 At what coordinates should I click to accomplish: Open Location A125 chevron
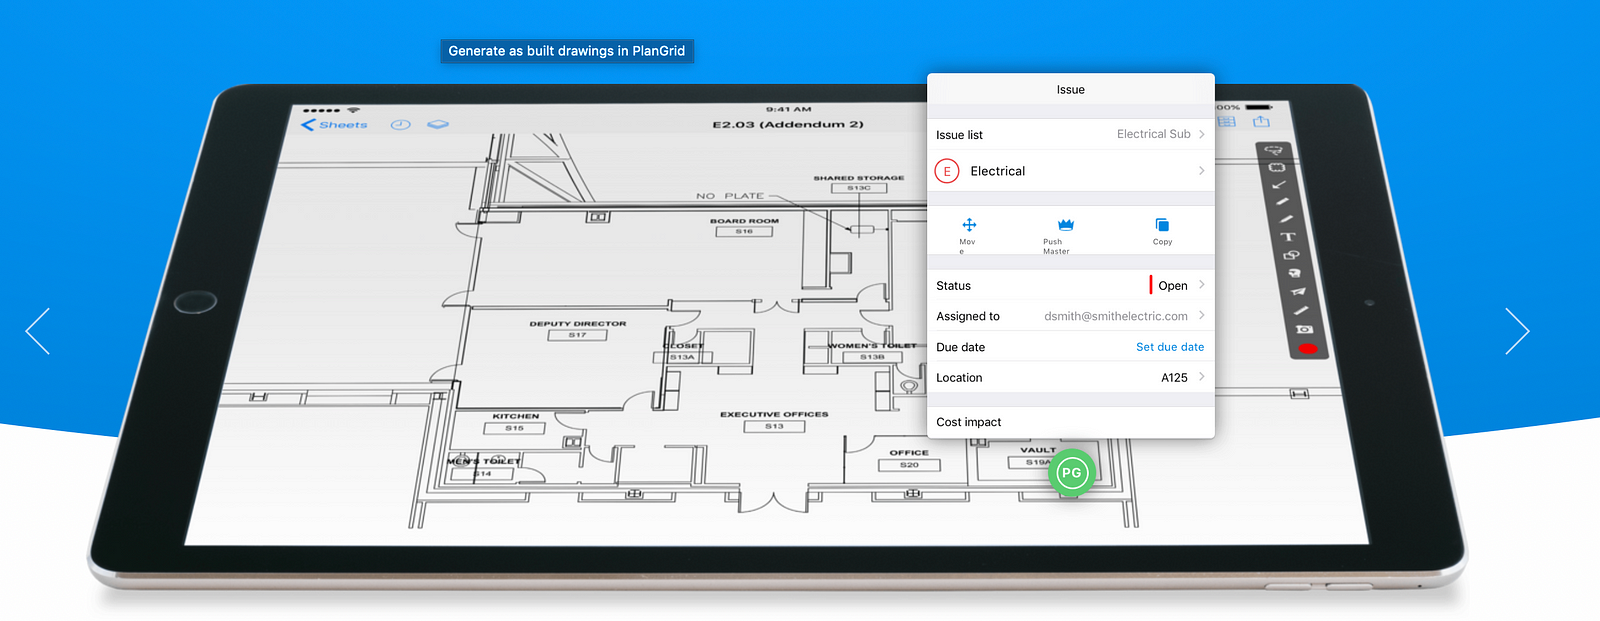pyautogui.click(x=1202, y=377)
